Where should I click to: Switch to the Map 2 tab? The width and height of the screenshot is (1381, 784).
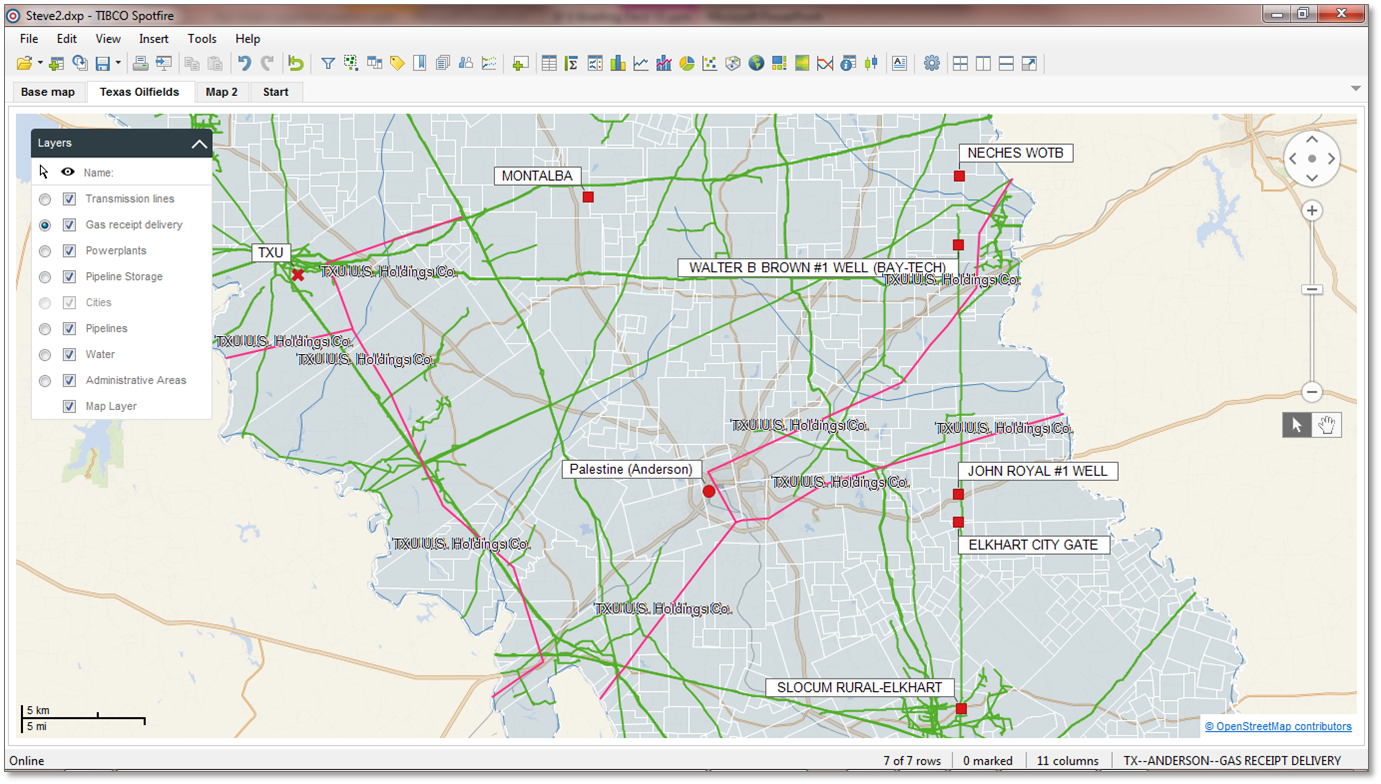(x=222, y=92)
